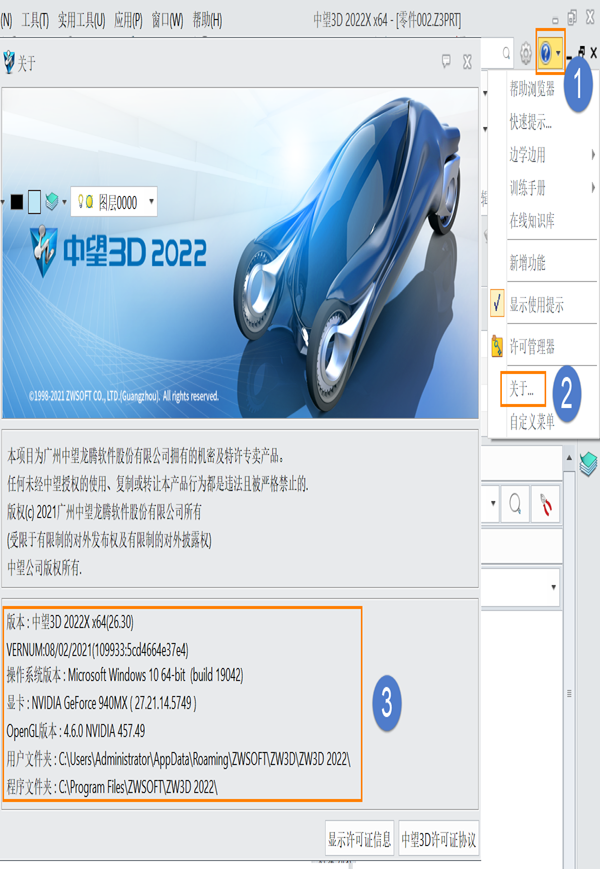Click the 版本: 中望3D 2022X x64(26.30) line
This screenshot has height=869, width=600.
(70, 622)
